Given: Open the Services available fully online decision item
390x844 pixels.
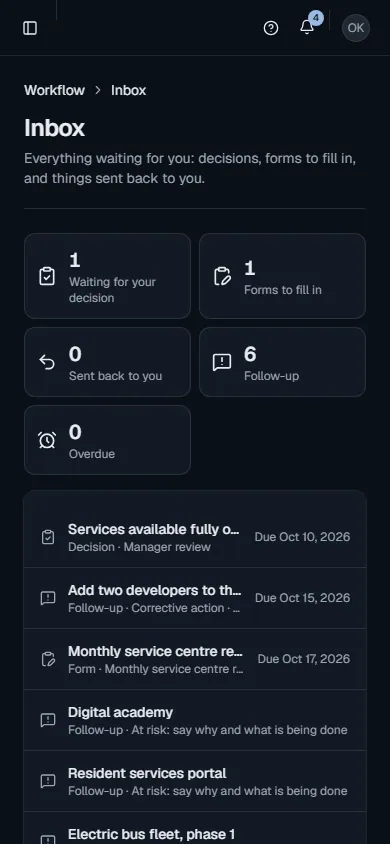Looking at the screenshot, I should click(195, 537).
